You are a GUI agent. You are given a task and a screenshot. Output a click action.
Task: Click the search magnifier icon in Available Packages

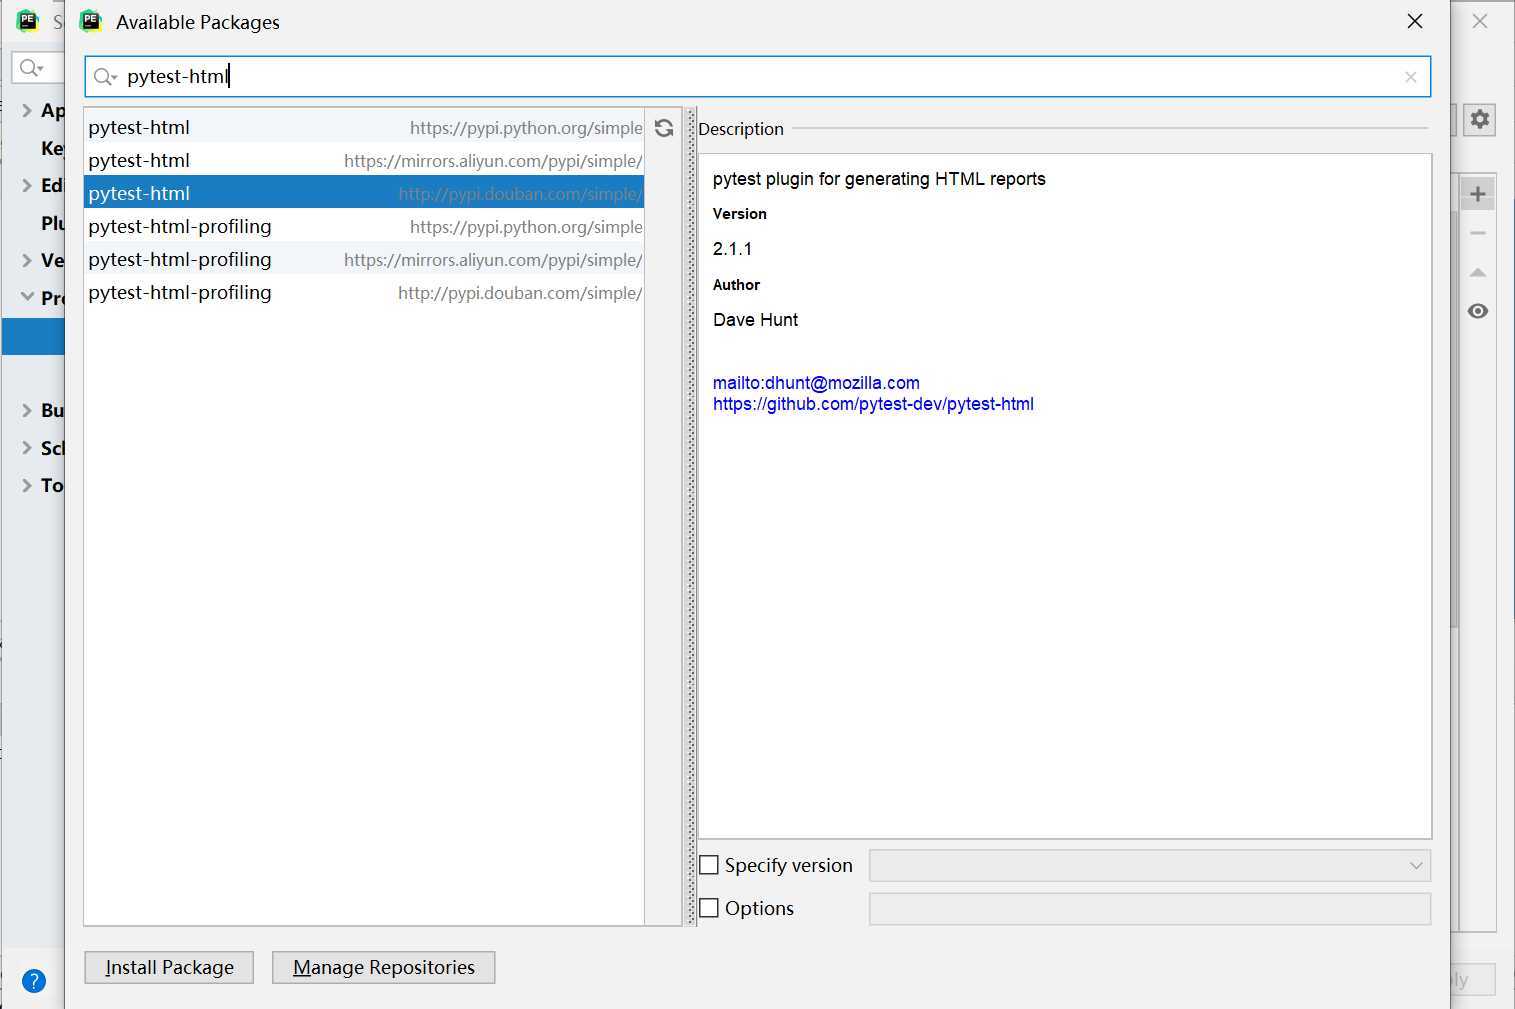105,77
